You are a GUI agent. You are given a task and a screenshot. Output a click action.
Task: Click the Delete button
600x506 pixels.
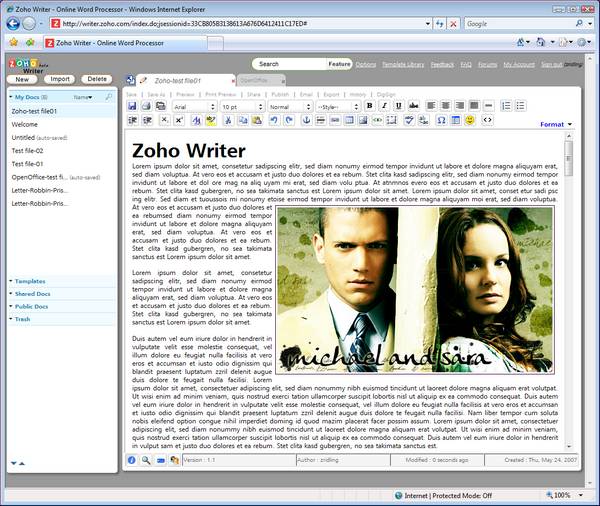coord(97,79)
